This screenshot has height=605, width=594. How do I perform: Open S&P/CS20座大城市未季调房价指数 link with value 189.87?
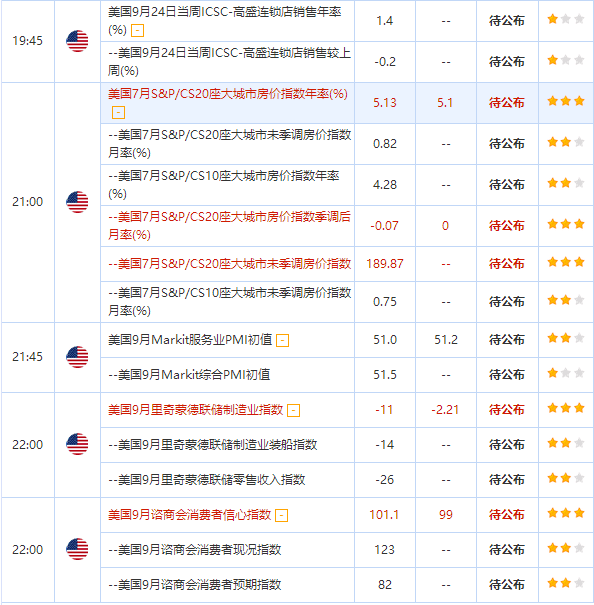(230, 264)
